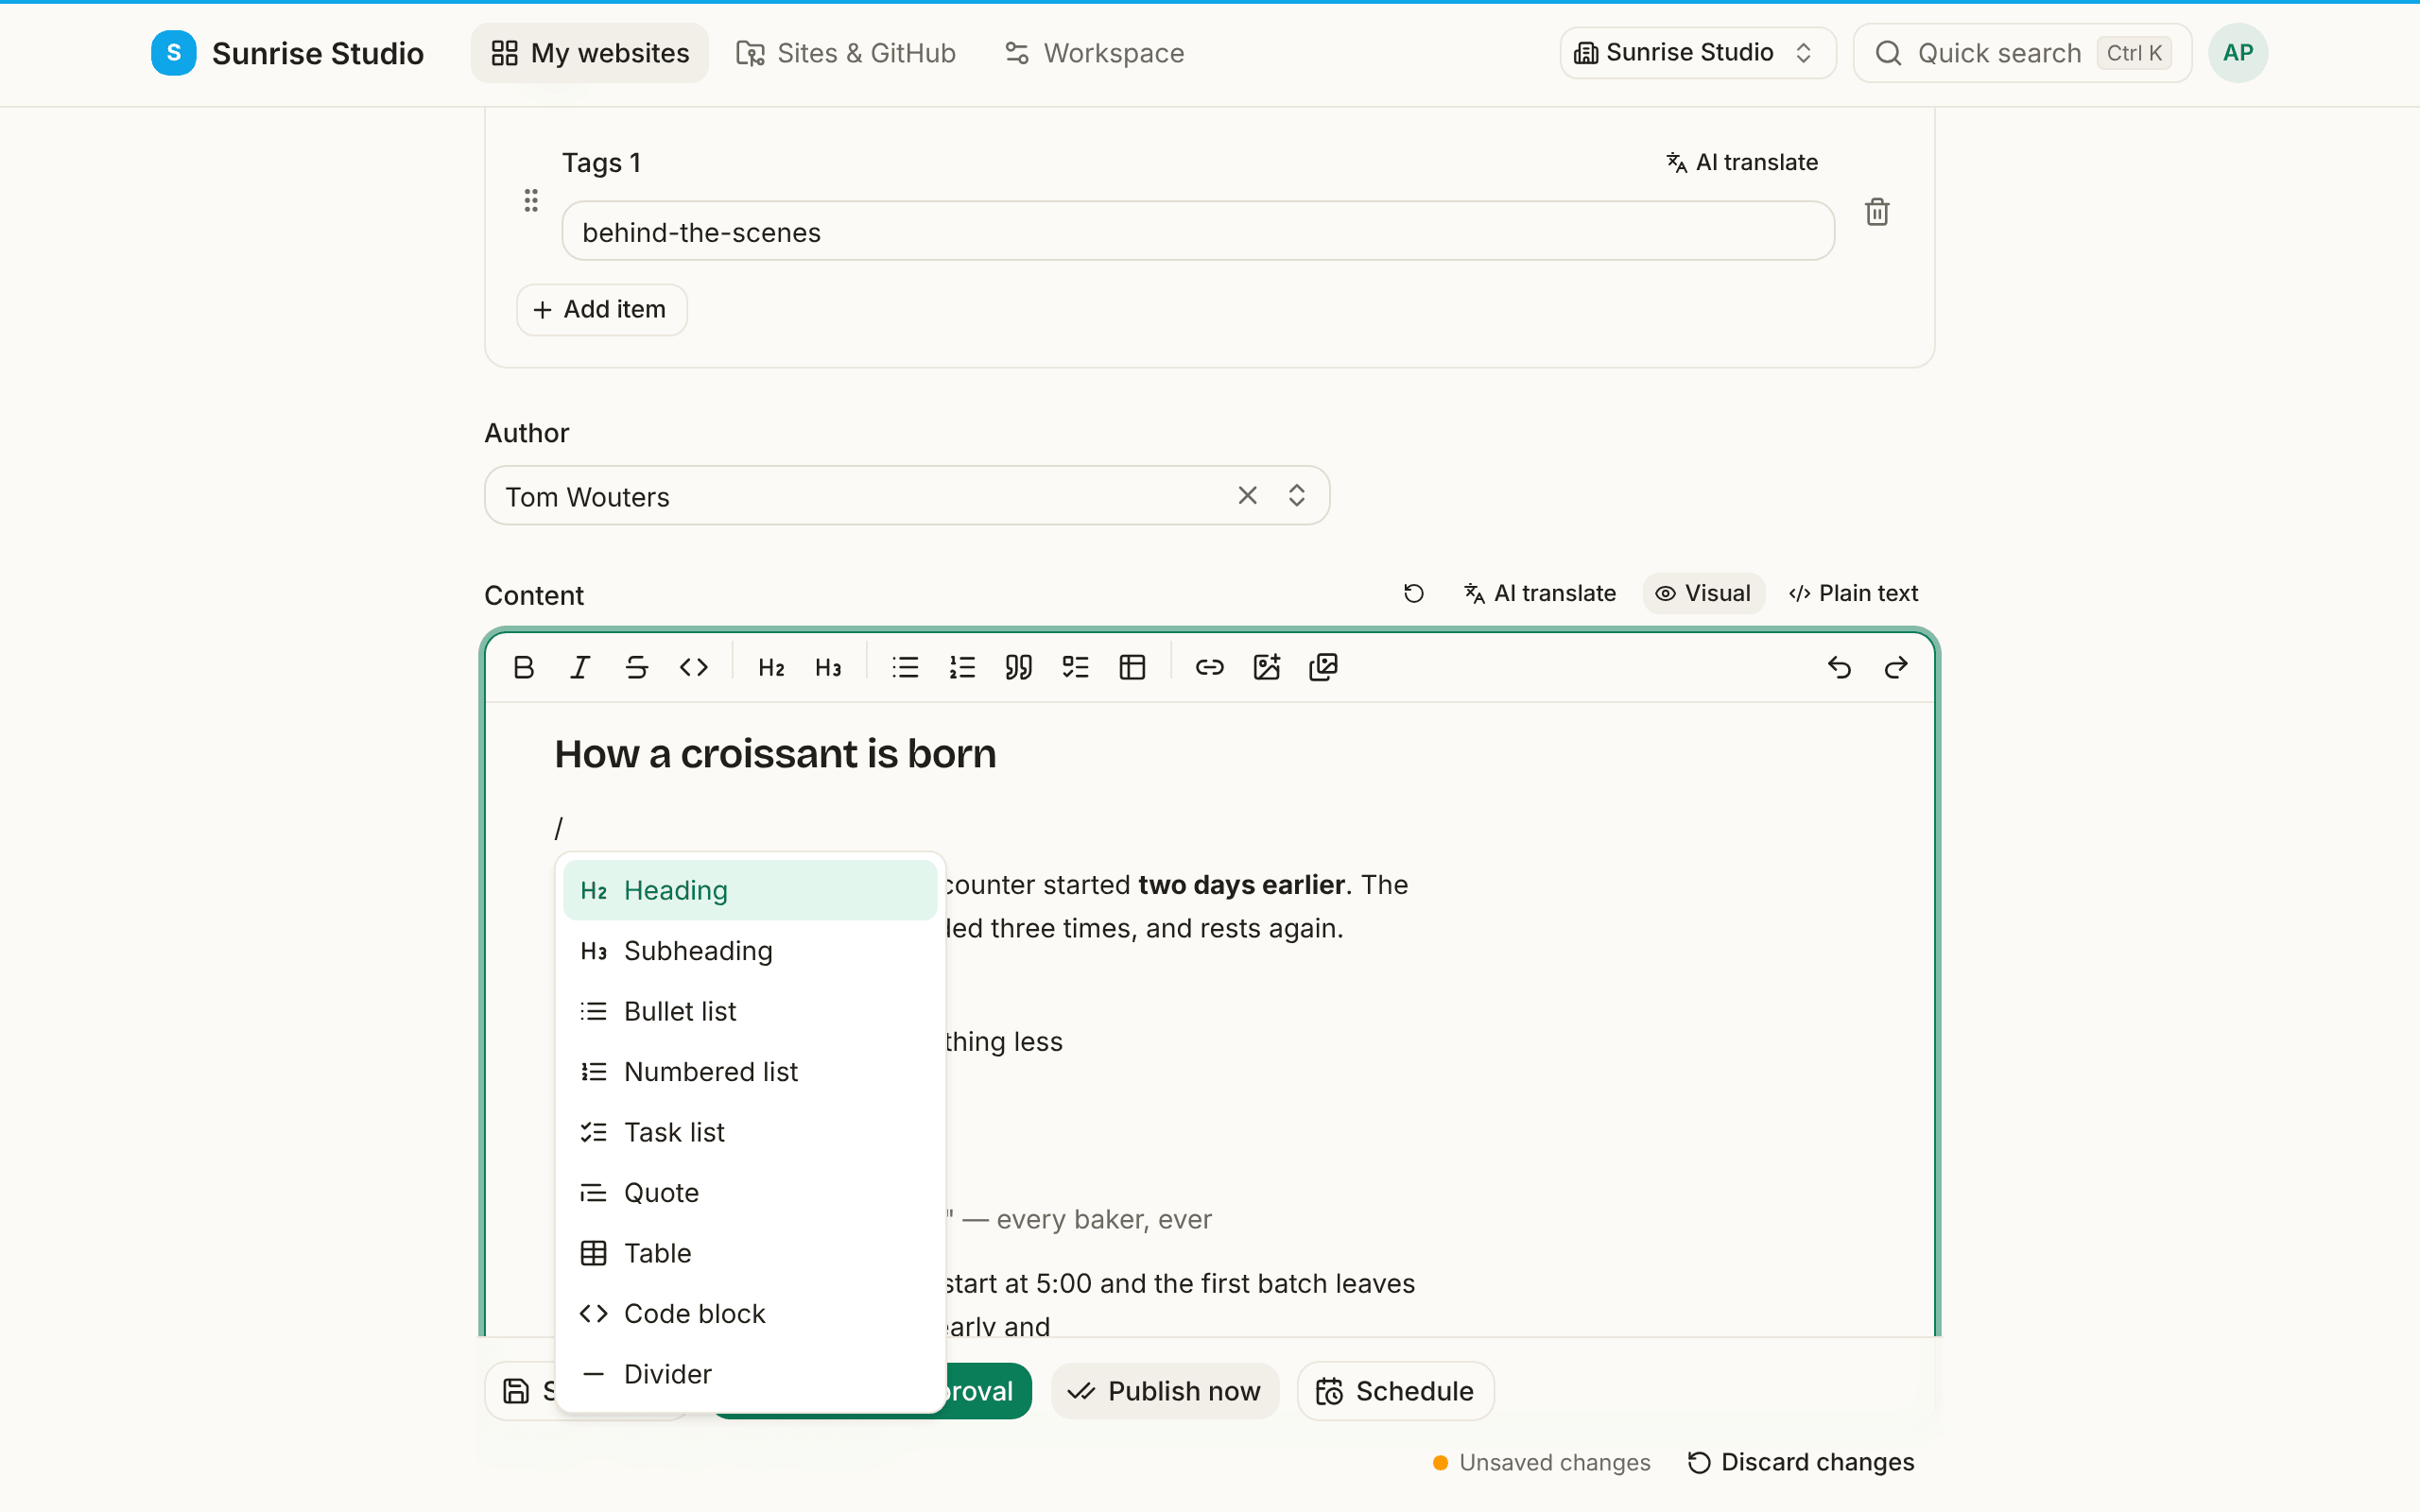Click the drag handle of Tags 1
The height and width of the screenshot is (1512, 2420).
pos(531,200)
